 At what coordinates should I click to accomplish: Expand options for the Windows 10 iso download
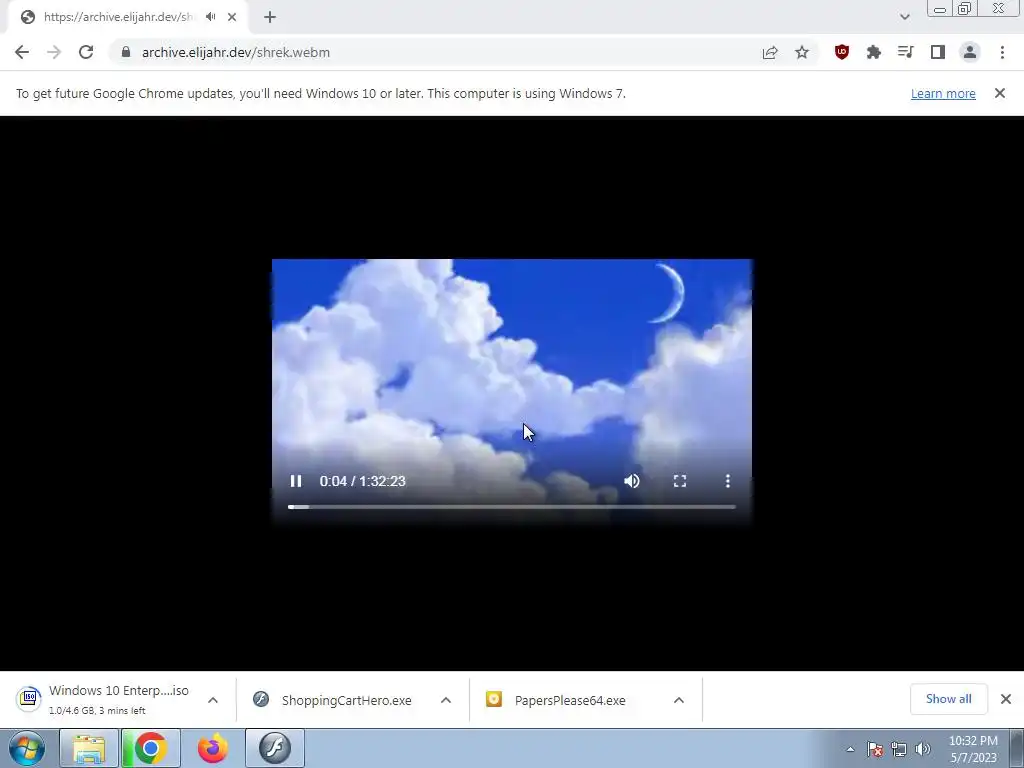(213, 700)
